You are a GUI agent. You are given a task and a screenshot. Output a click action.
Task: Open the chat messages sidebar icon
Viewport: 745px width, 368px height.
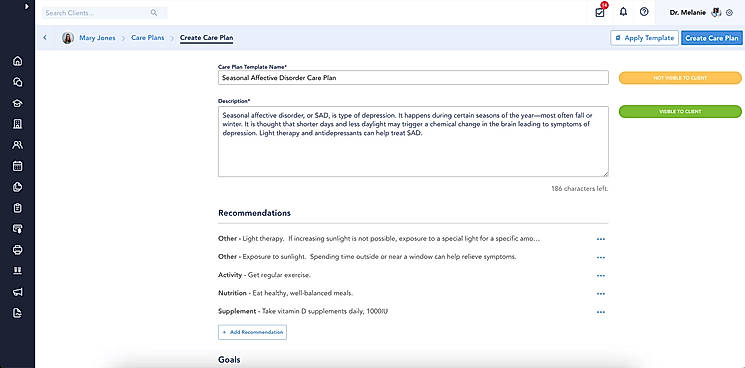tap(18, 82)
